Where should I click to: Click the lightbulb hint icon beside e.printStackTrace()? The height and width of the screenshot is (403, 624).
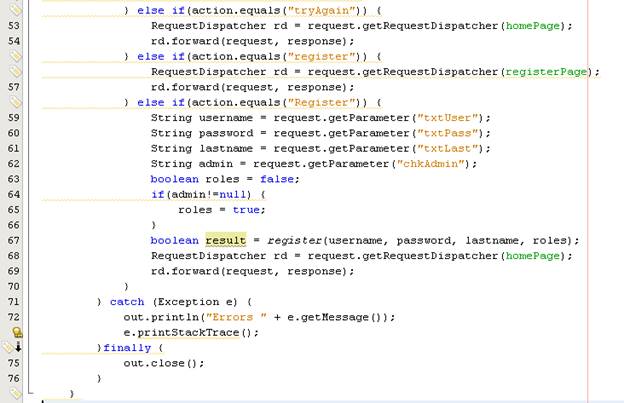coord(17,332)
